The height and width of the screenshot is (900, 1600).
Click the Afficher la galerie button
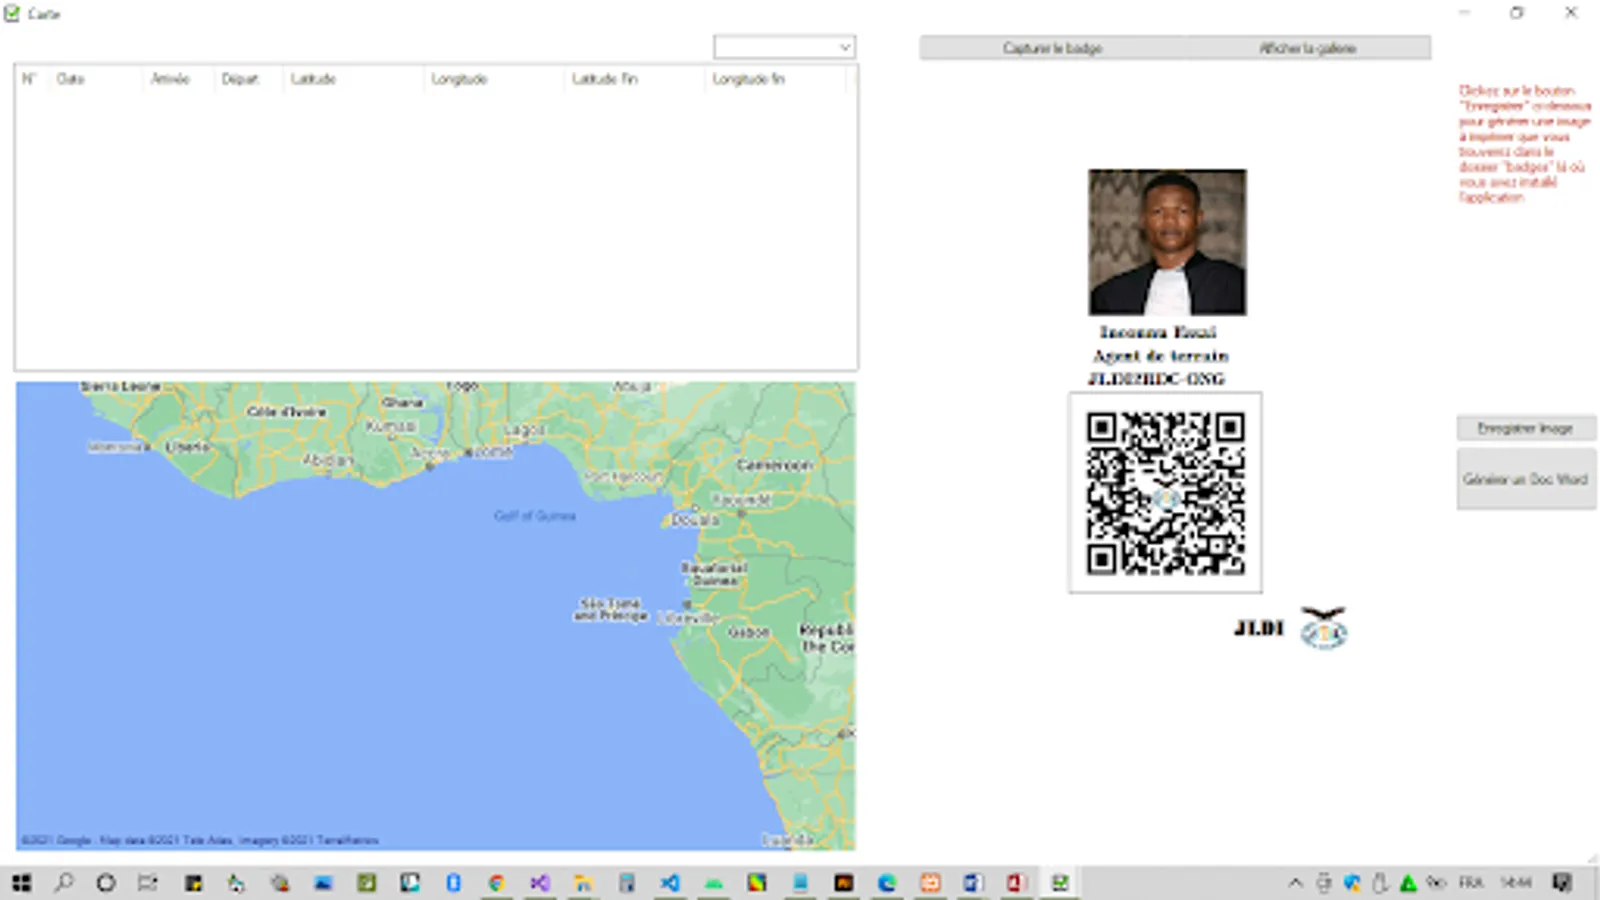1307,48
